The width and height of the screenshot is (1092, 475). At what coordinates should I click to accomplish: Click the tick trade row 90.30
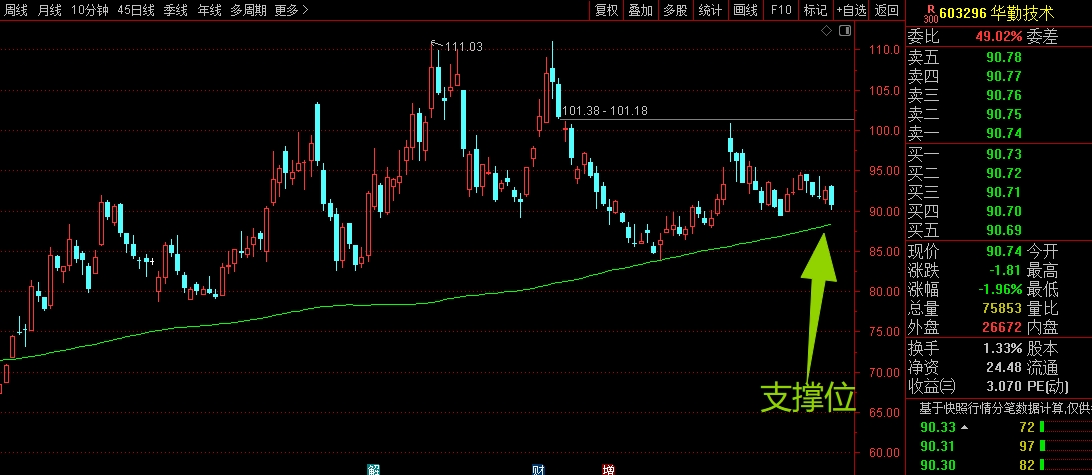pyautogui.click(x=999, y=465)
